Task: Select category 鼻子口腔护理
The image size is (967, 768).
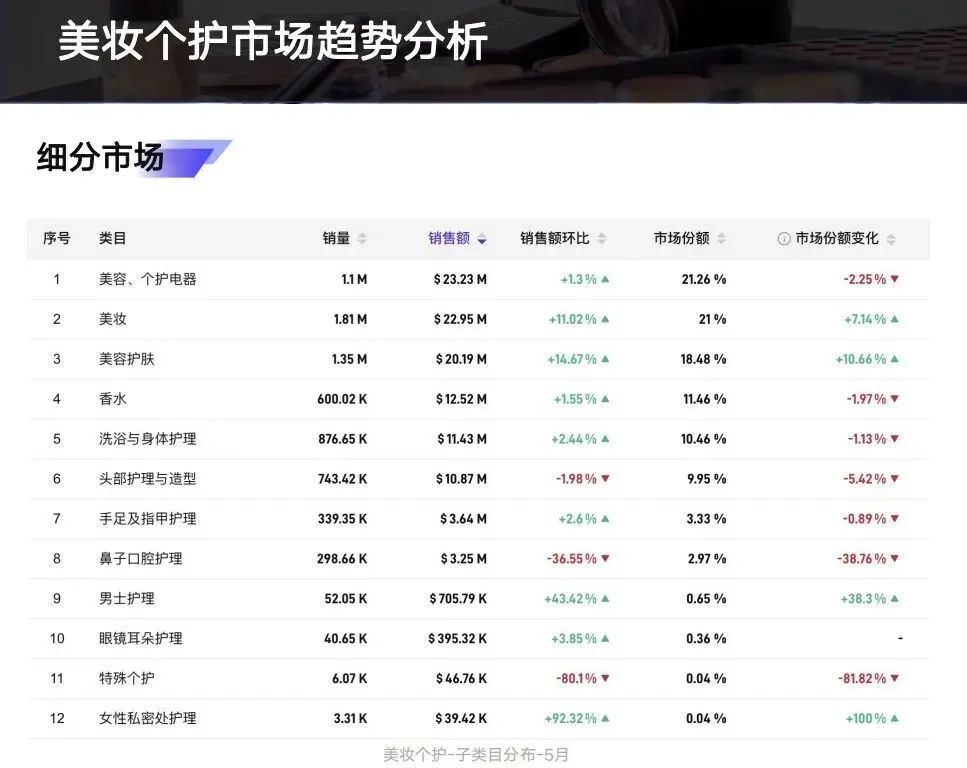Action: pyautogui.click(x=141, y=558)
